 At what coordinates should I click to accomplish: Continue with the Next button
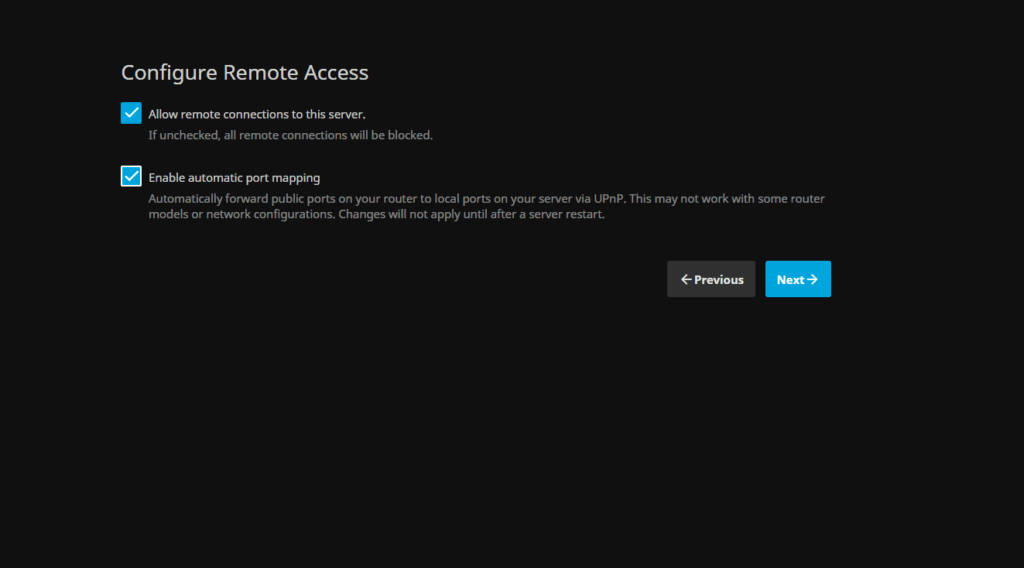798,279
